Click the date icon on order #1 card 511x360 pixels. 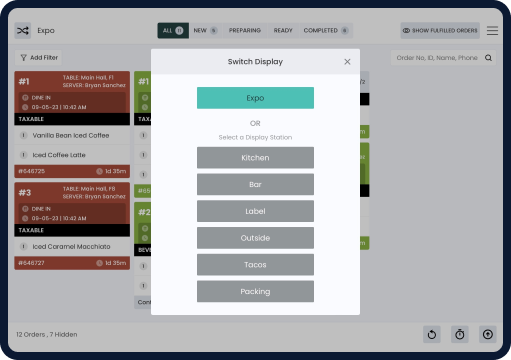click(25, 107)
